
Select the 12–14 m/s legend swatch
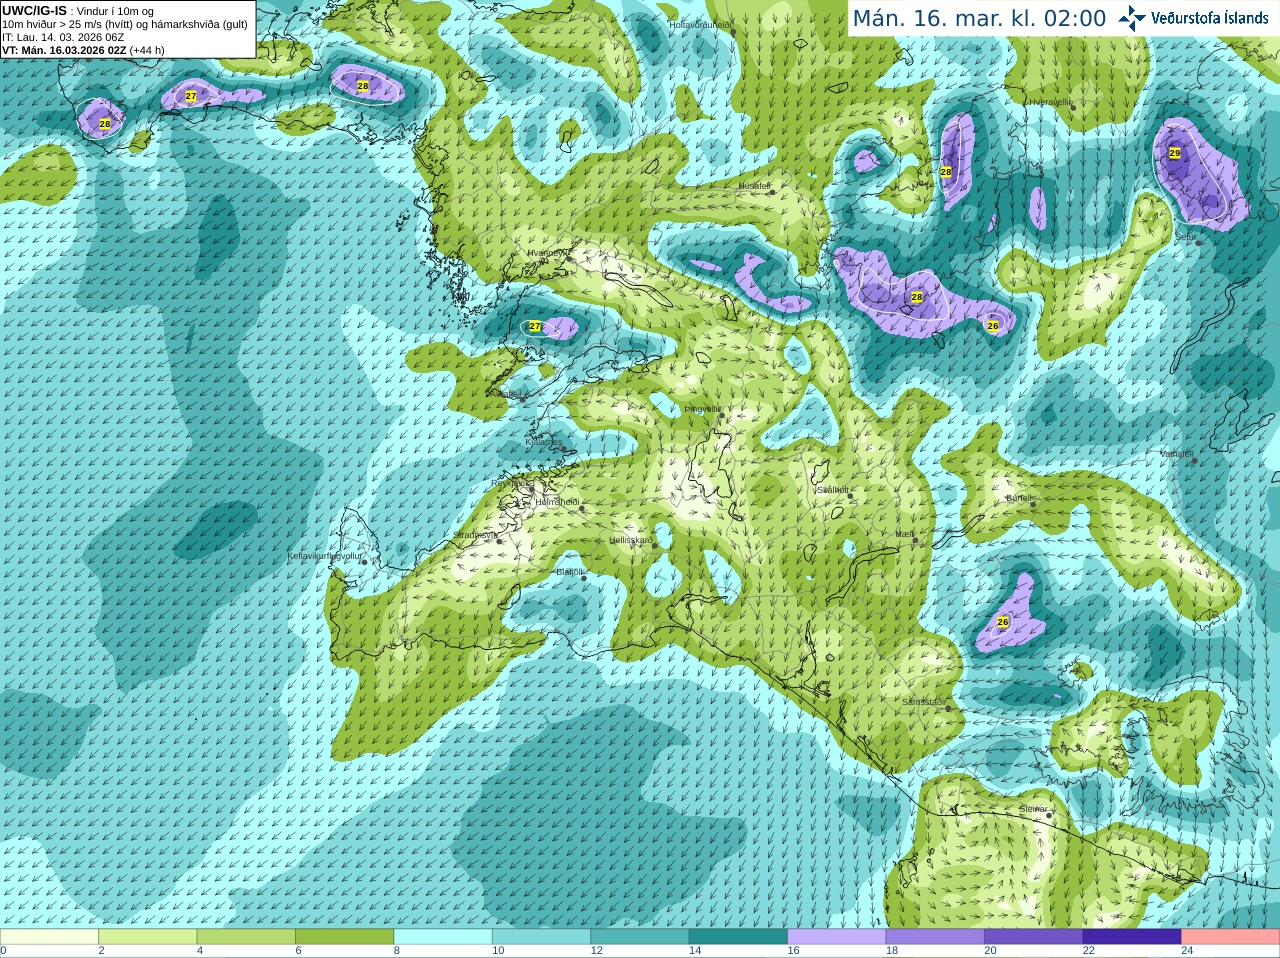coord(640,936)
